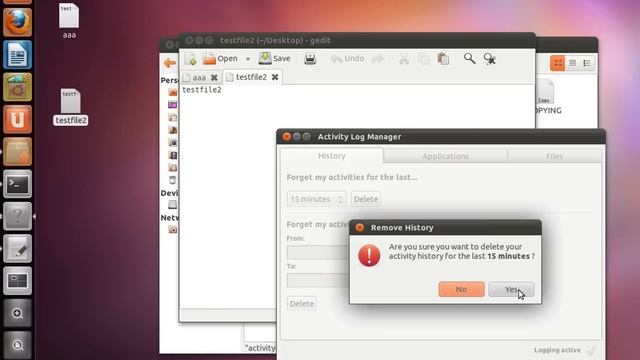Save the document in gedit
640x360 pixels.
coord(275,59)
